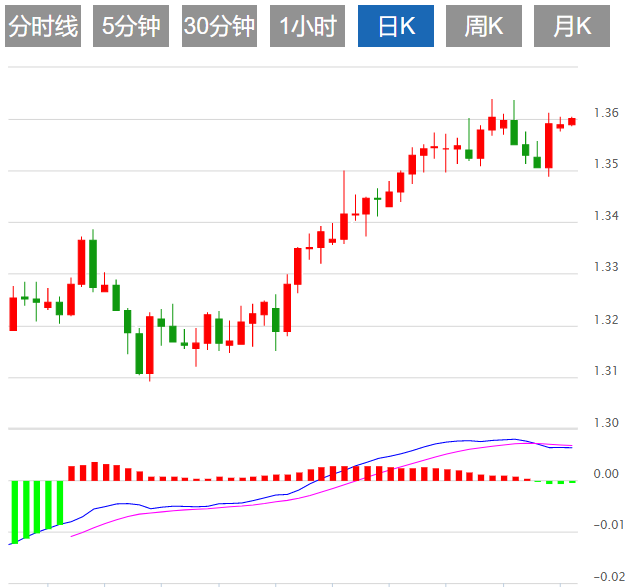The width and height of the screenshot is (635, 587).
Task: Click the 1.30 price axis label
Action: (605, 423)
